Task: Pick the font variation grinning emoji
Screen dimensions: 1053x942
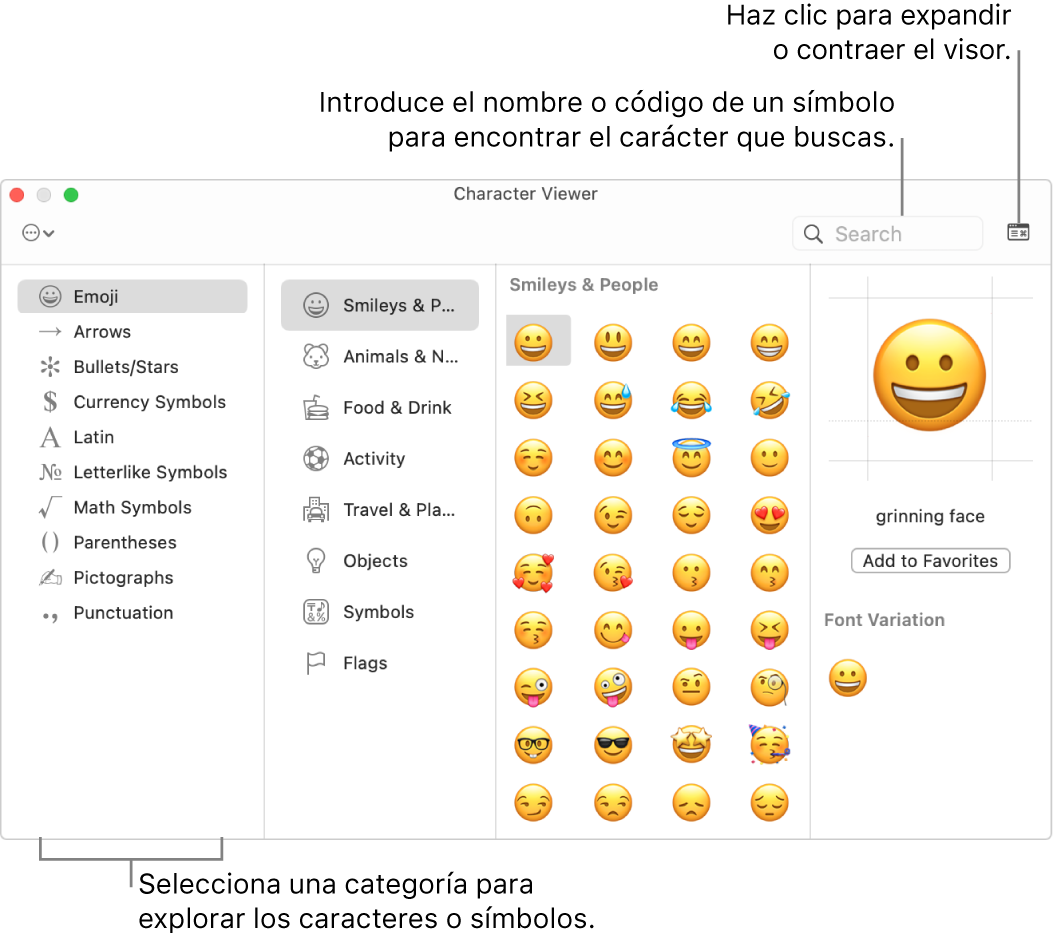Action: [848, 678]
